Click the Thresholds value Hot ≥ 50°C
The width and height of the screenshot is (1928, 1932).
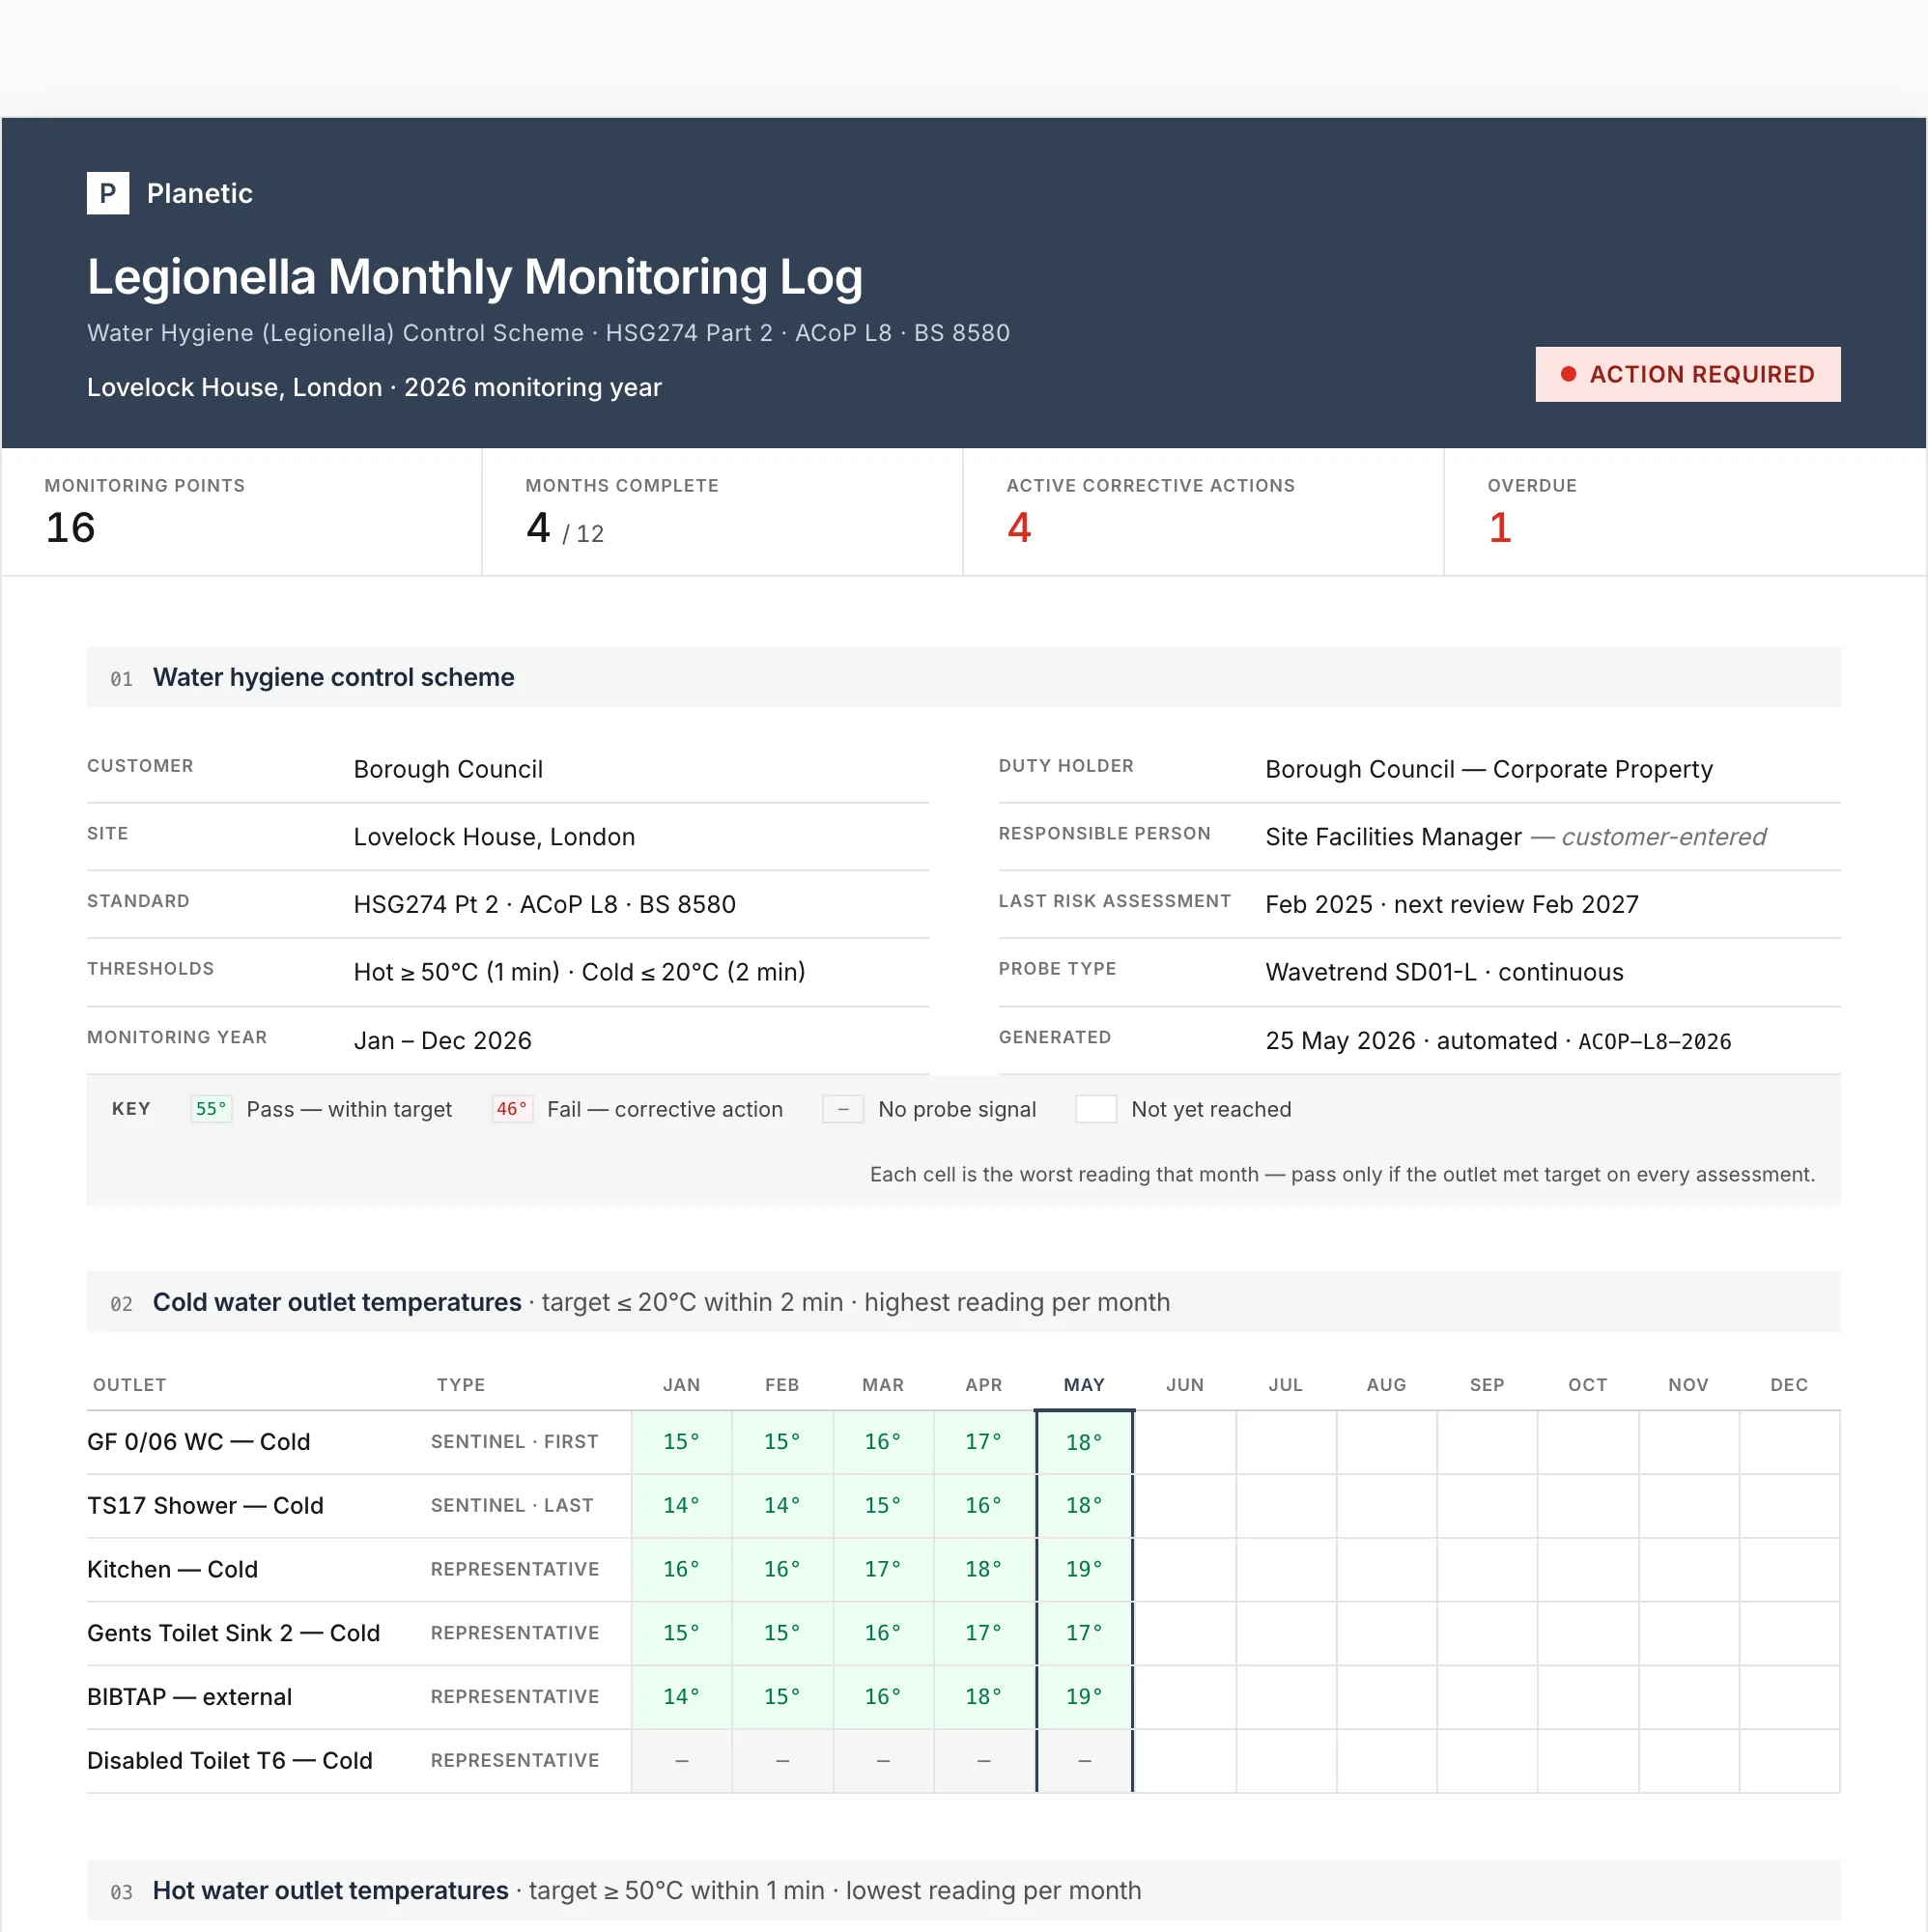[456, 972]
